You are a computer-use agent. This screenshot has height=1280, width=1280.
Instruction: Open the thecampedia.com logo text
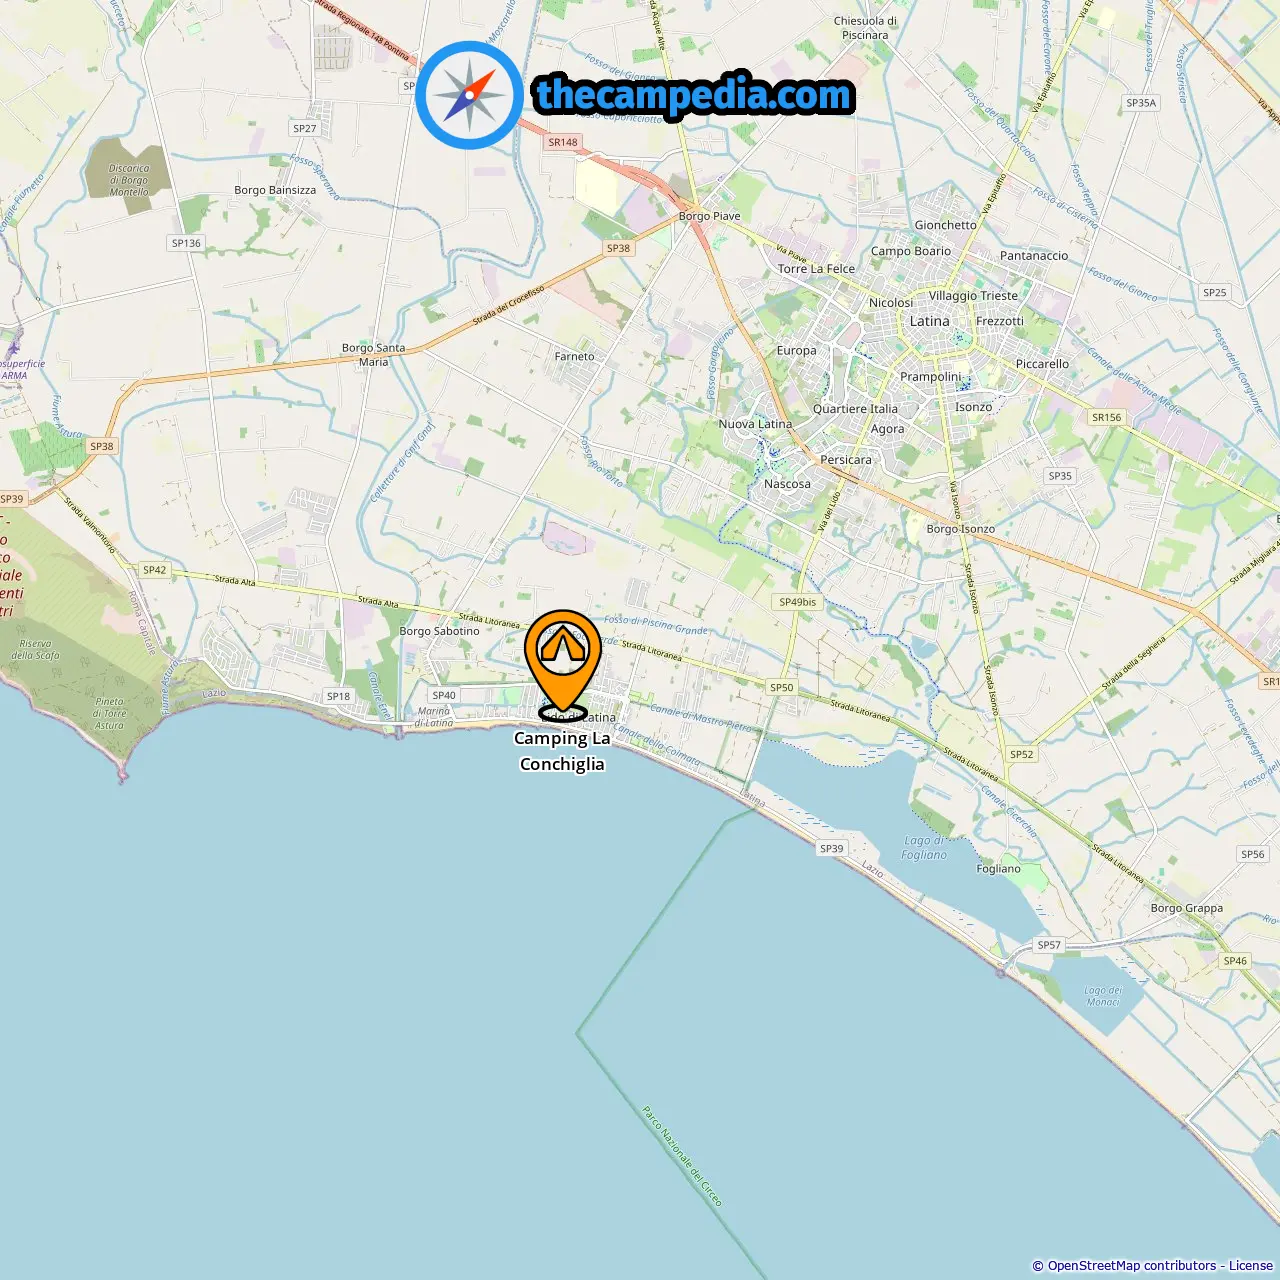[x=693, y=95]
